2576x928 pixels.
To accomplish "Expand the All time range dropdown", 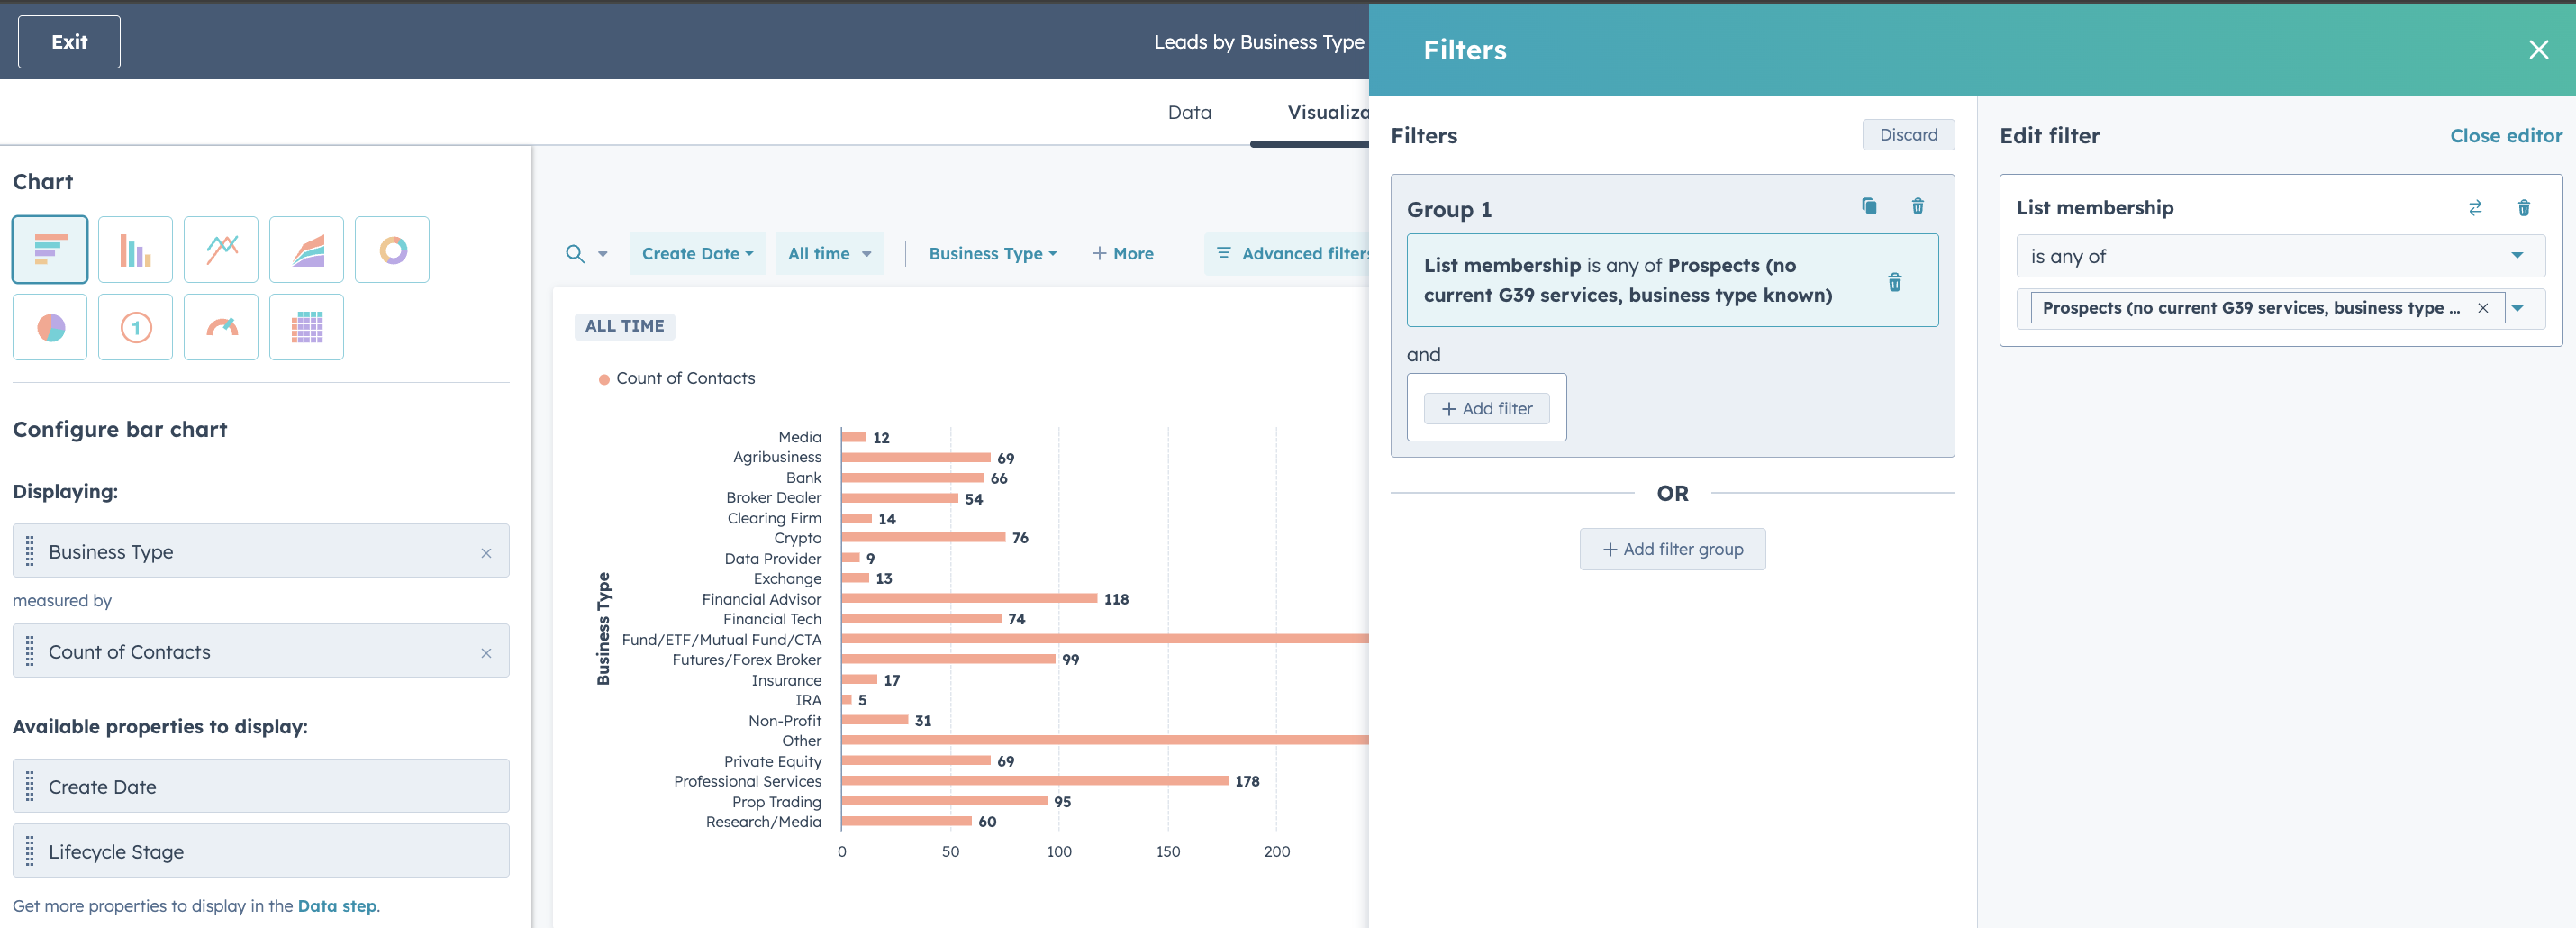I will tap(829, 254).
